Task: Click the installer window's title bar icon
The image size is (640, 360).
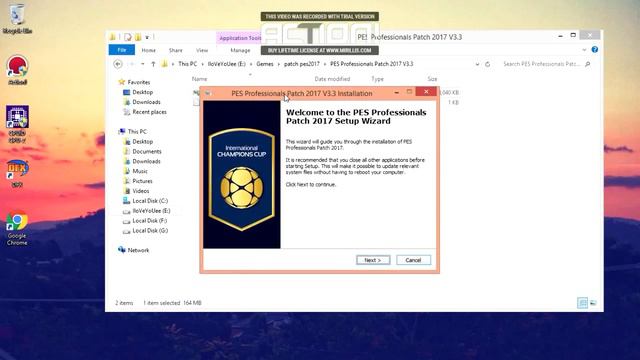Action: coord(208,93)
